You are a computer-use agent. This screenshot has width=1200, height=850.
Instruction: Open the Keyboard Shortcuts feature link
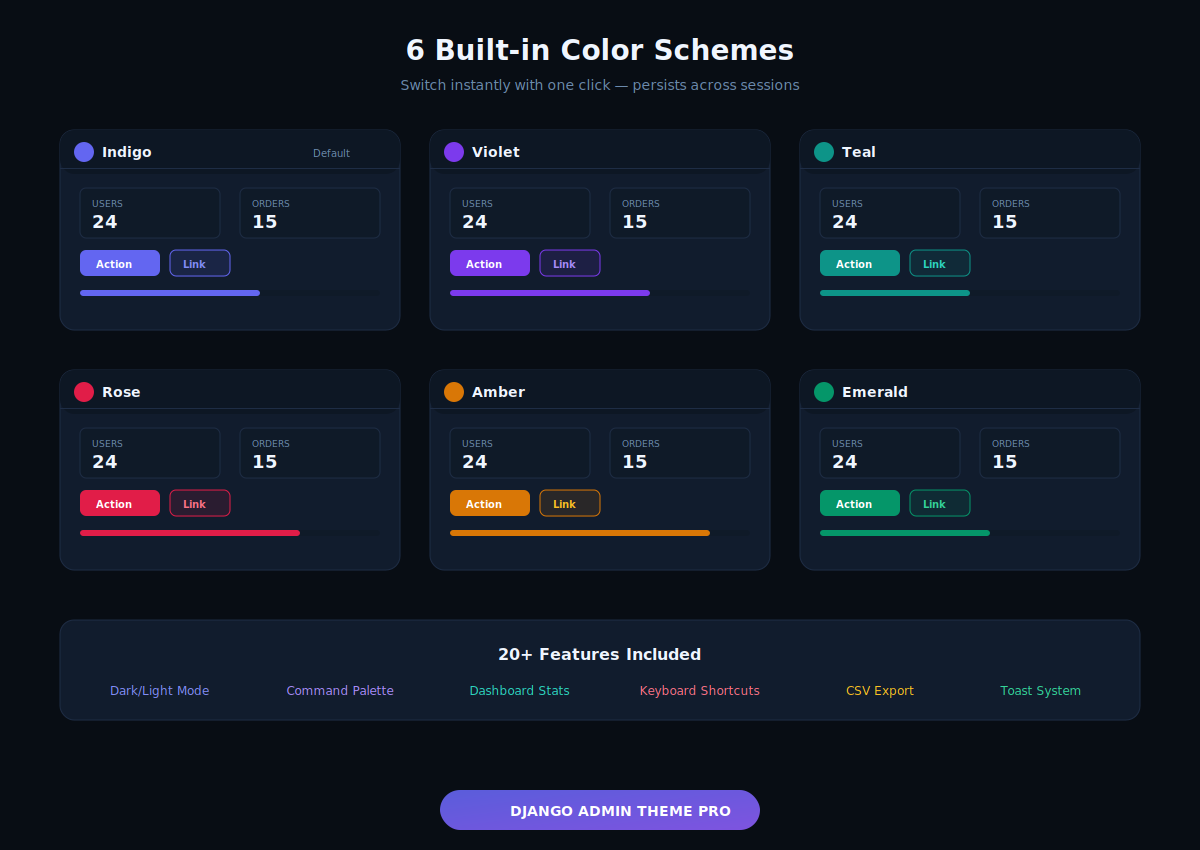coord(699,690)
